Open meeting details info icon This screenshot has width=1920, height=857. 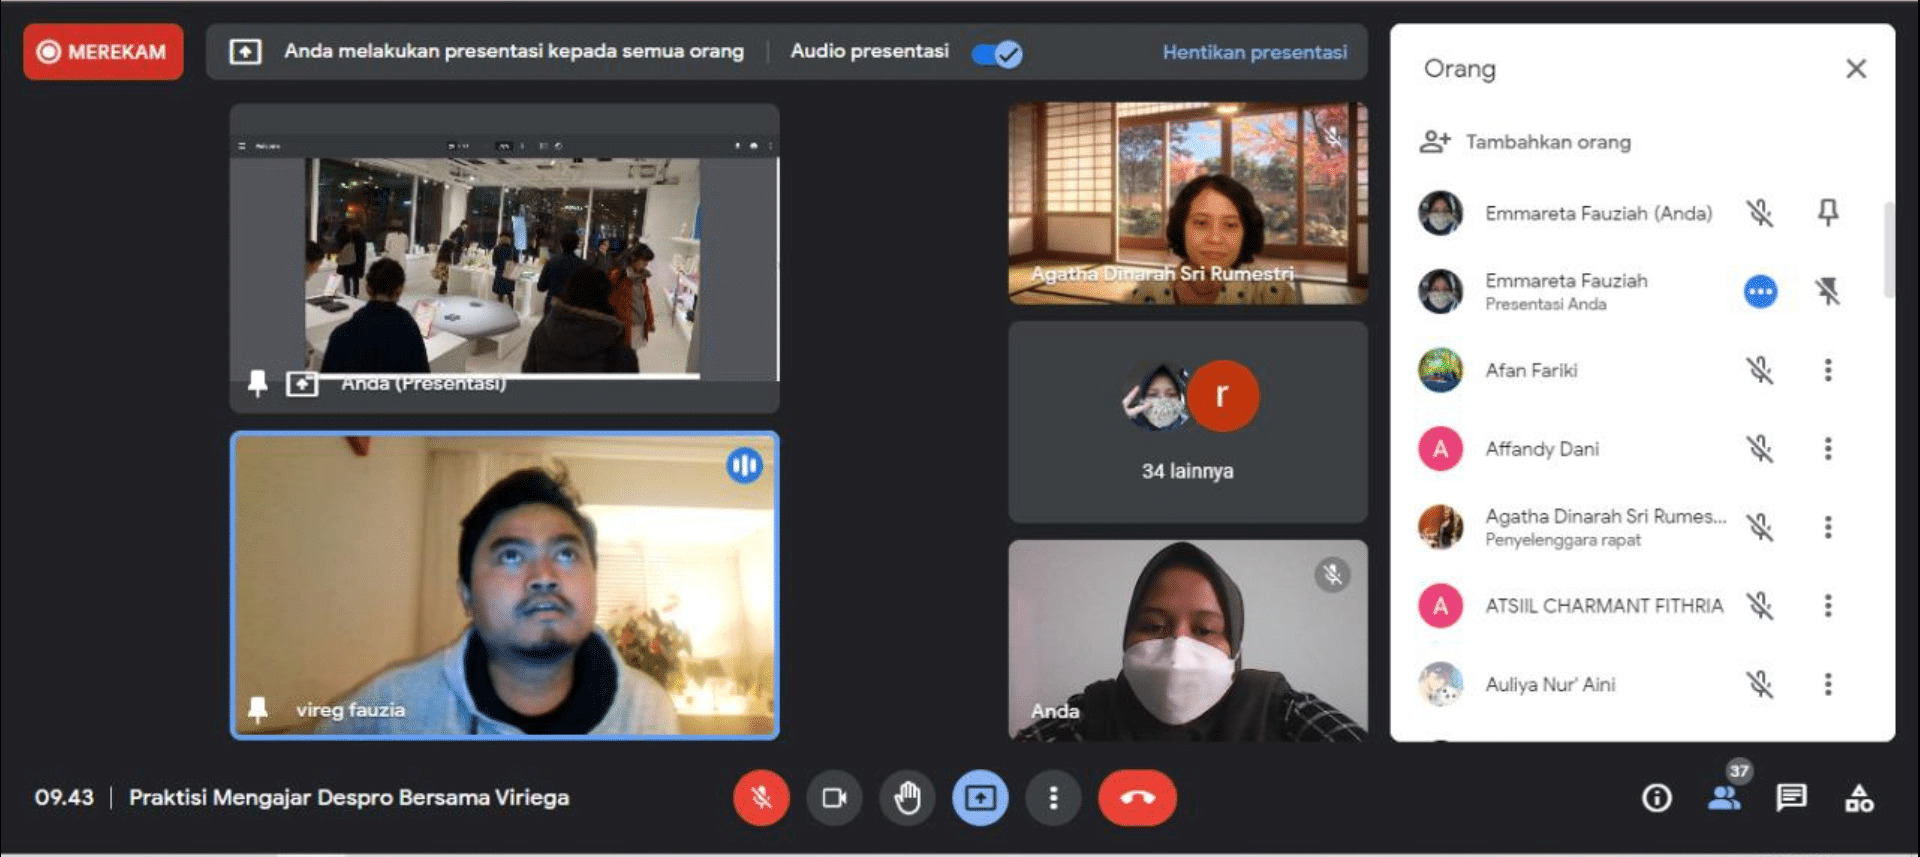(x=1656, y=797)
